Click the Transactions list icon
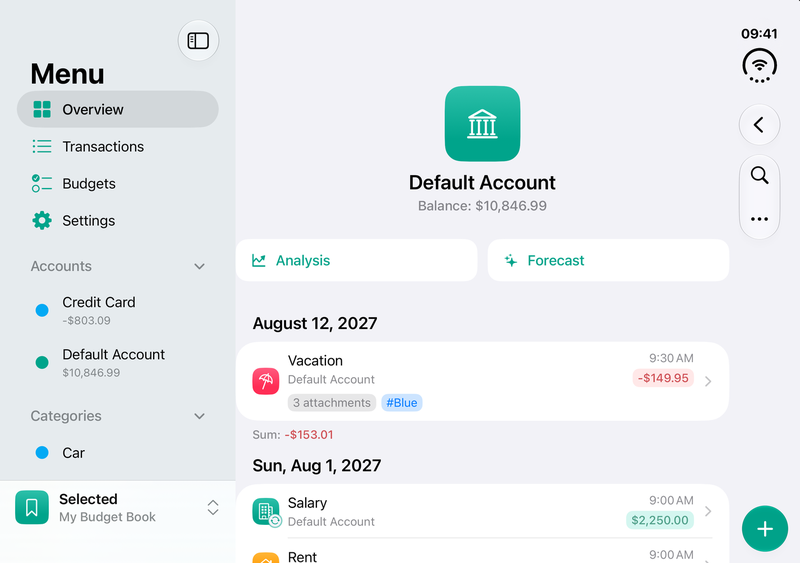 point(42,146)
